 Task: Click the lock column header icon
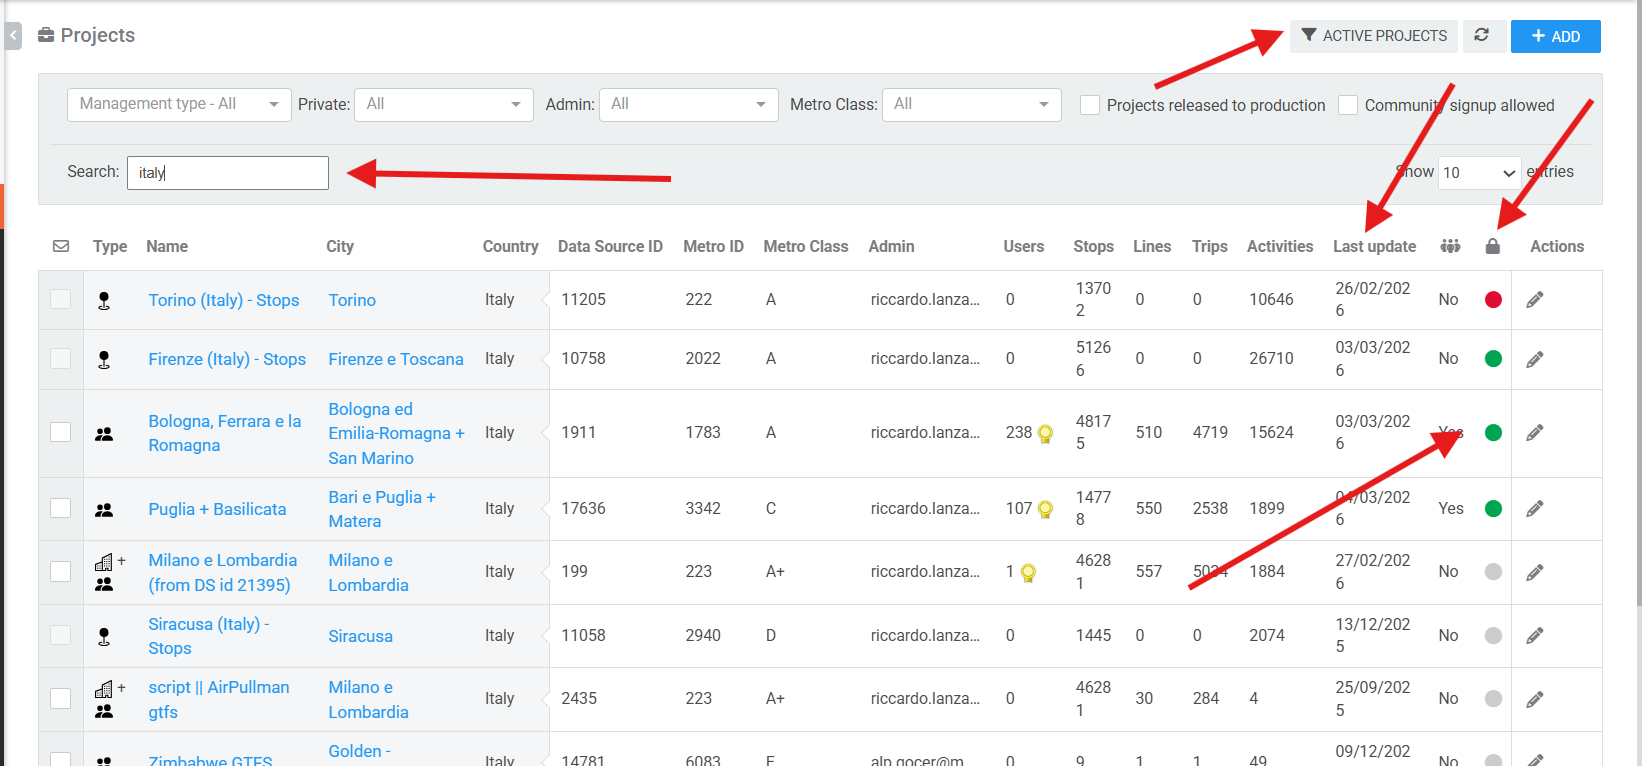(x=1493, y=246)
